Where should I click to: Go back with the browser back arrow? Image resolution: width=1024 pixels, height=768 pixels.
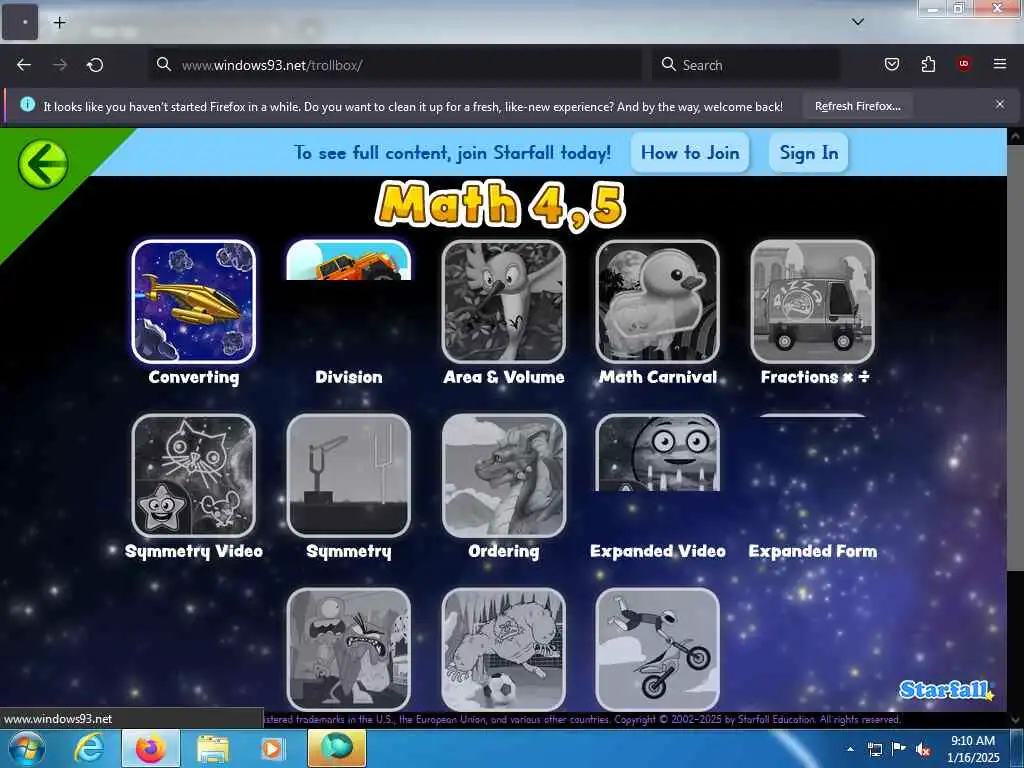(24, 65)
